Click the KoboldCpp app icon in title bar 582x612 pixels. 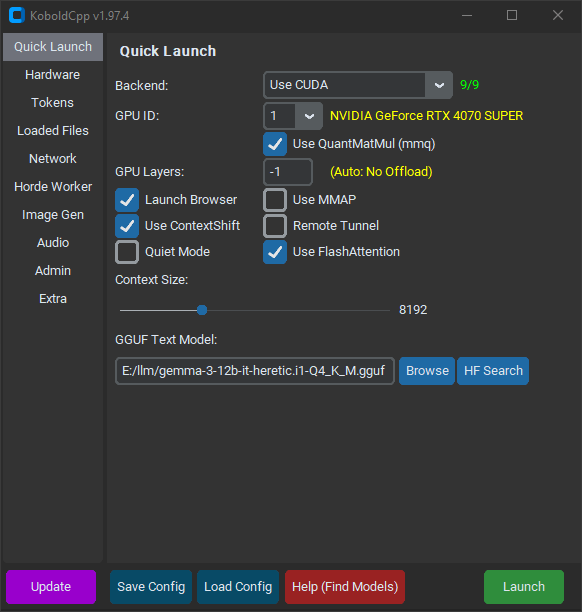pos(17,15)
